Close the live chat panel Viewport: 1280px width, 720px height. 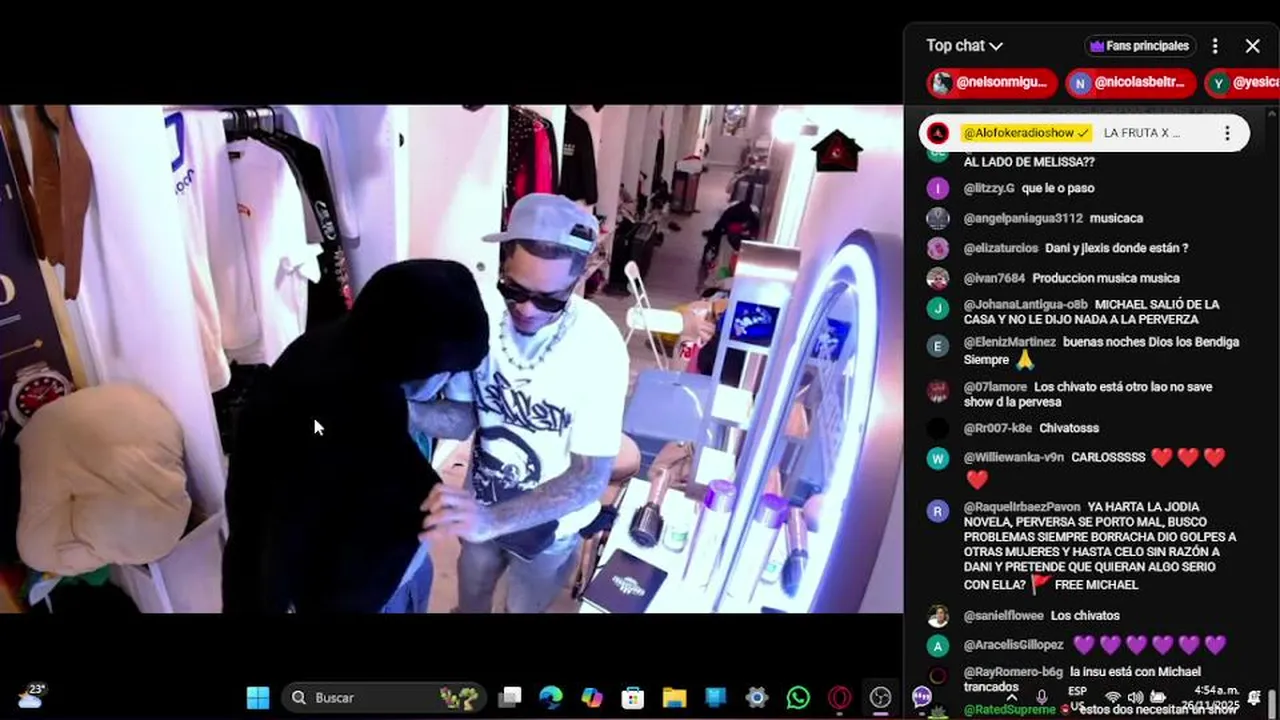coord(1252,46)
